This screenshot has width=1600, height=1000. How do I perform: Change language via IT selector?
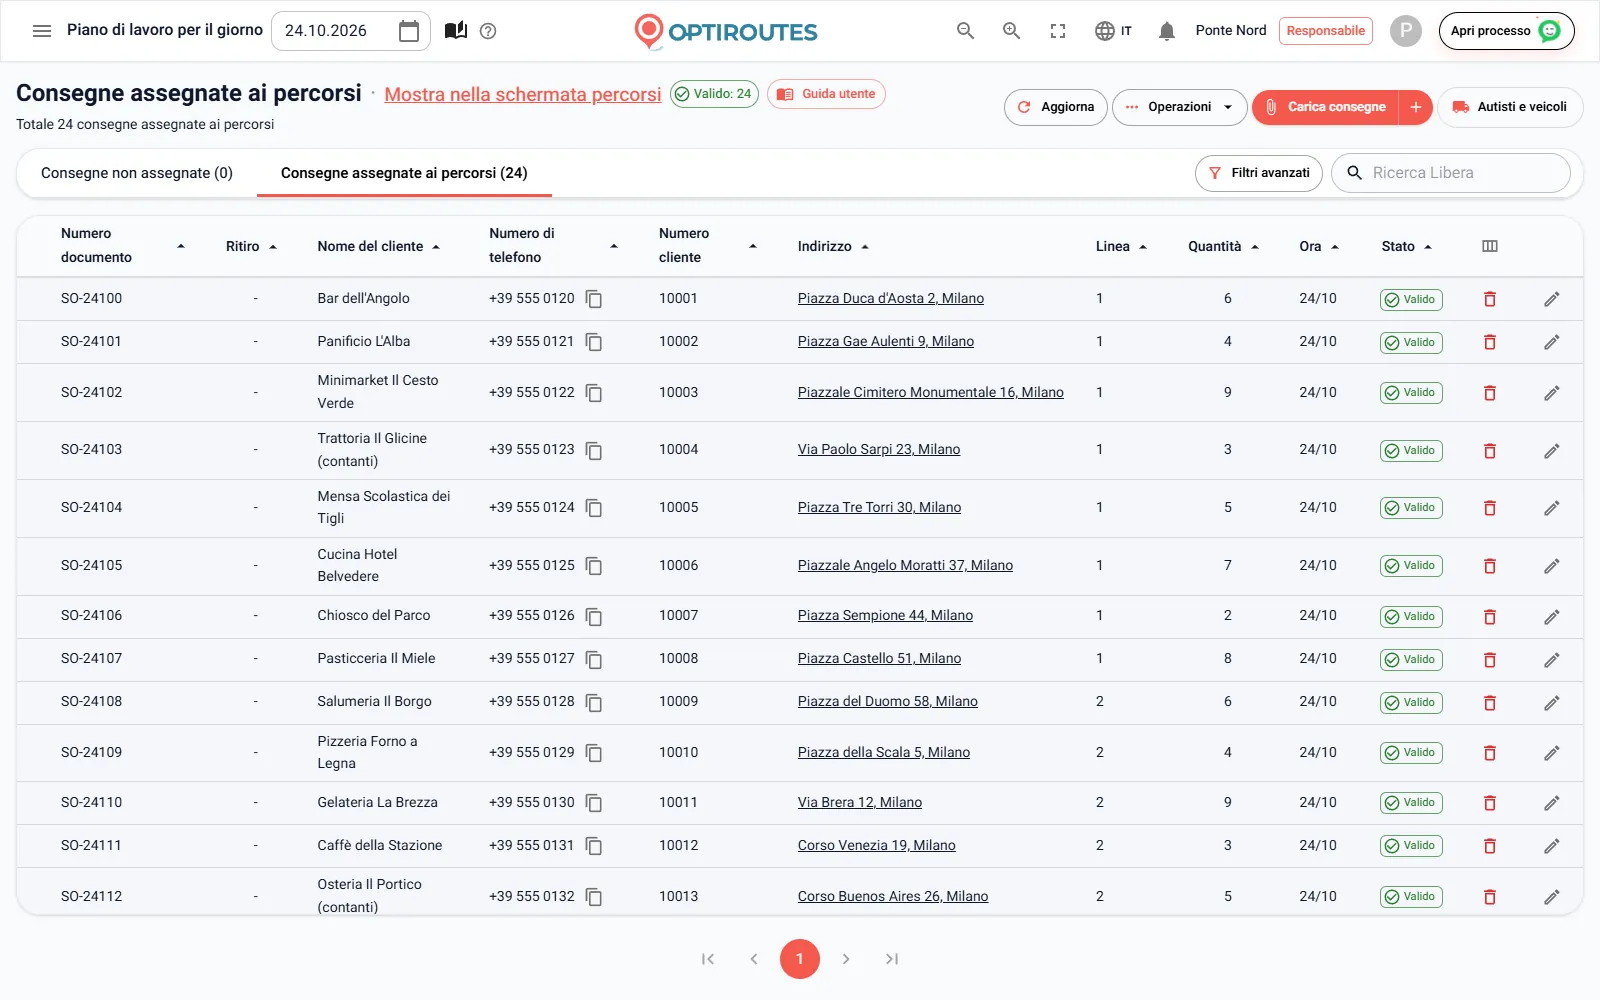(1113, 31)
